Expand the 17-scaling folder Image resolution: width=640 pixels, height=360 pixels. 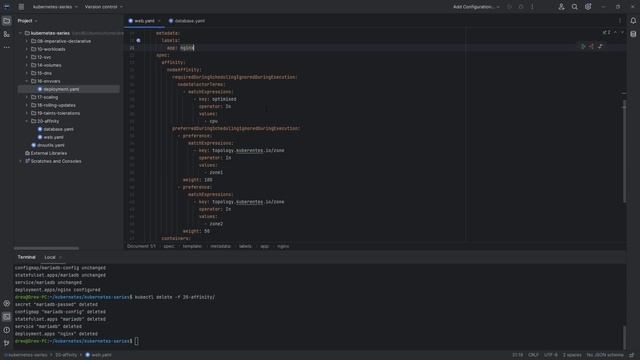click(x=27, y=97)
